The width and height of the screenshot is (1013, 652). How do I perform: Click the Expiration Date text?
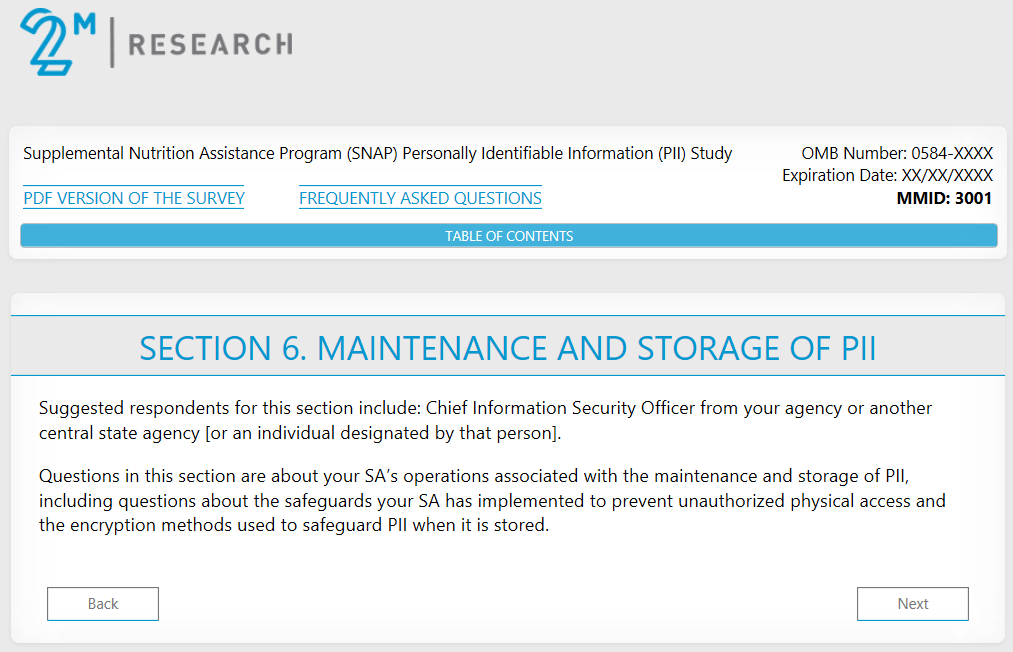[x=886, y=175]
